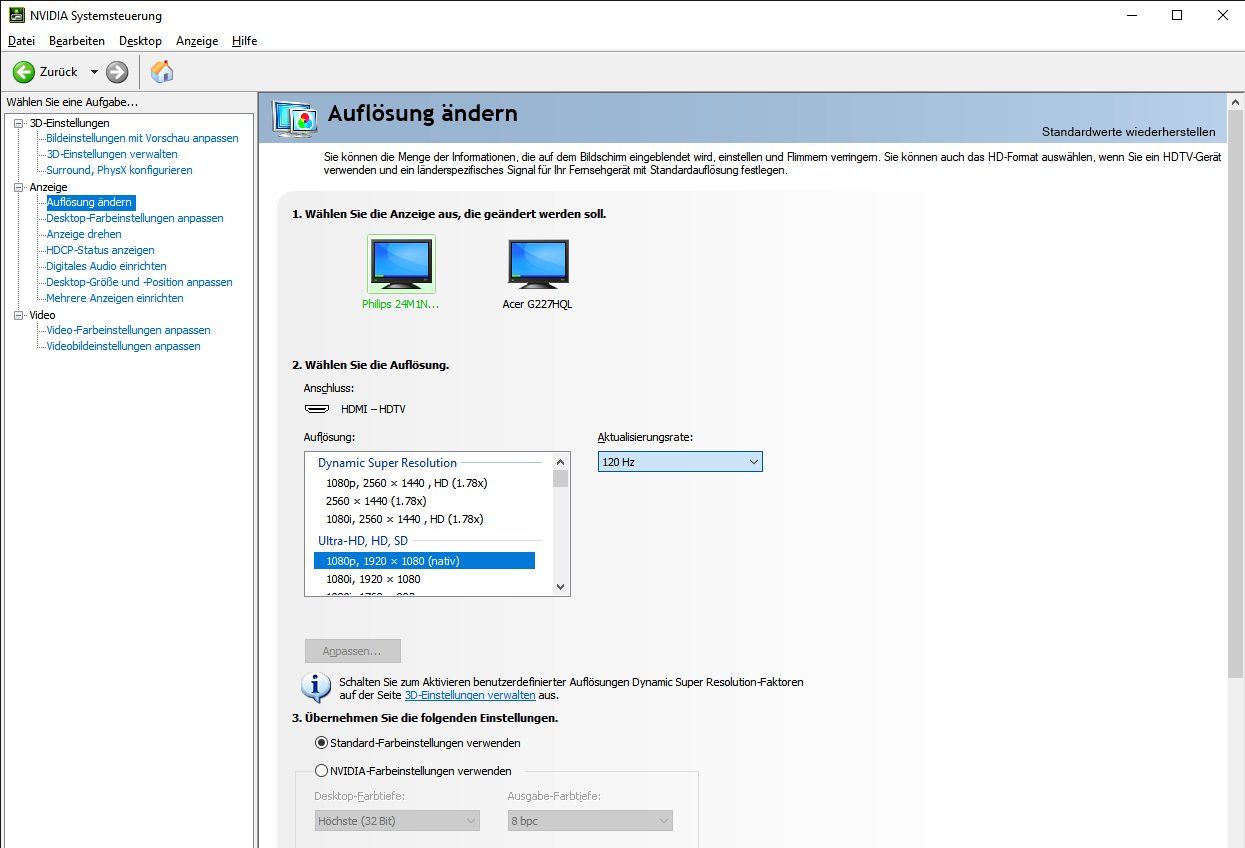Open 3D-Einstellungen verwalten in sidebar
This screenshot has width=1245, height=848.
112,154
